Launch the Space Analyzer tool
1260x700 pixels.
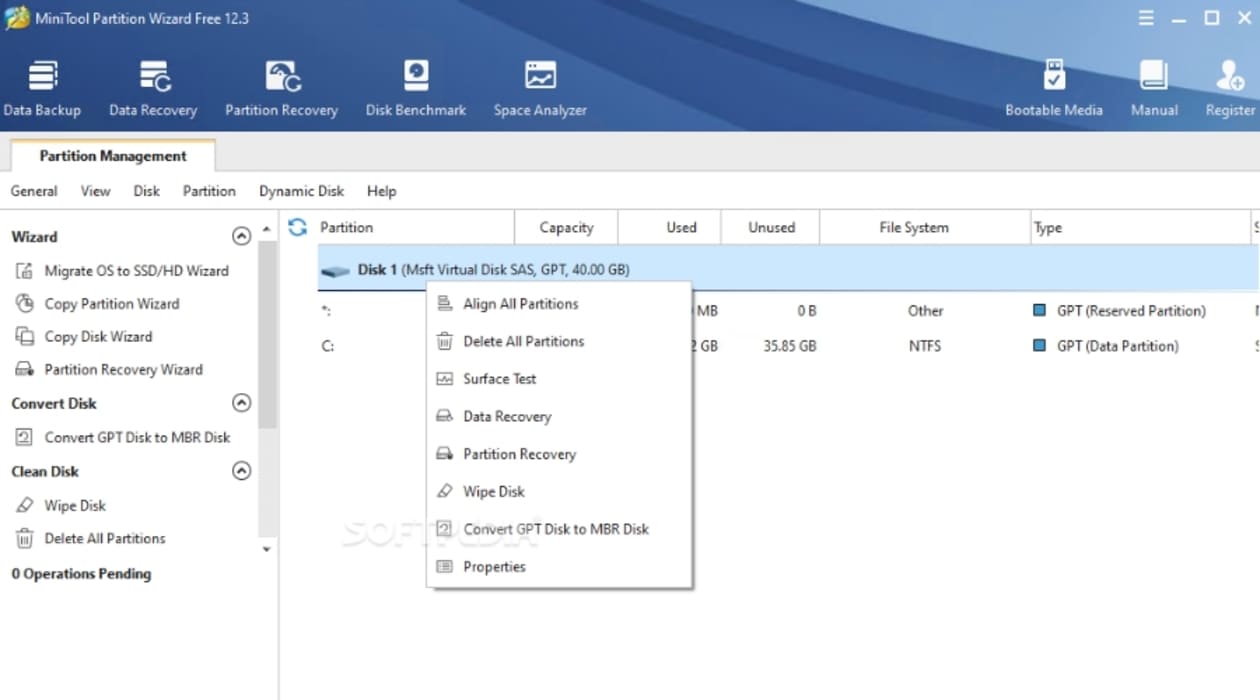(540, 88)
